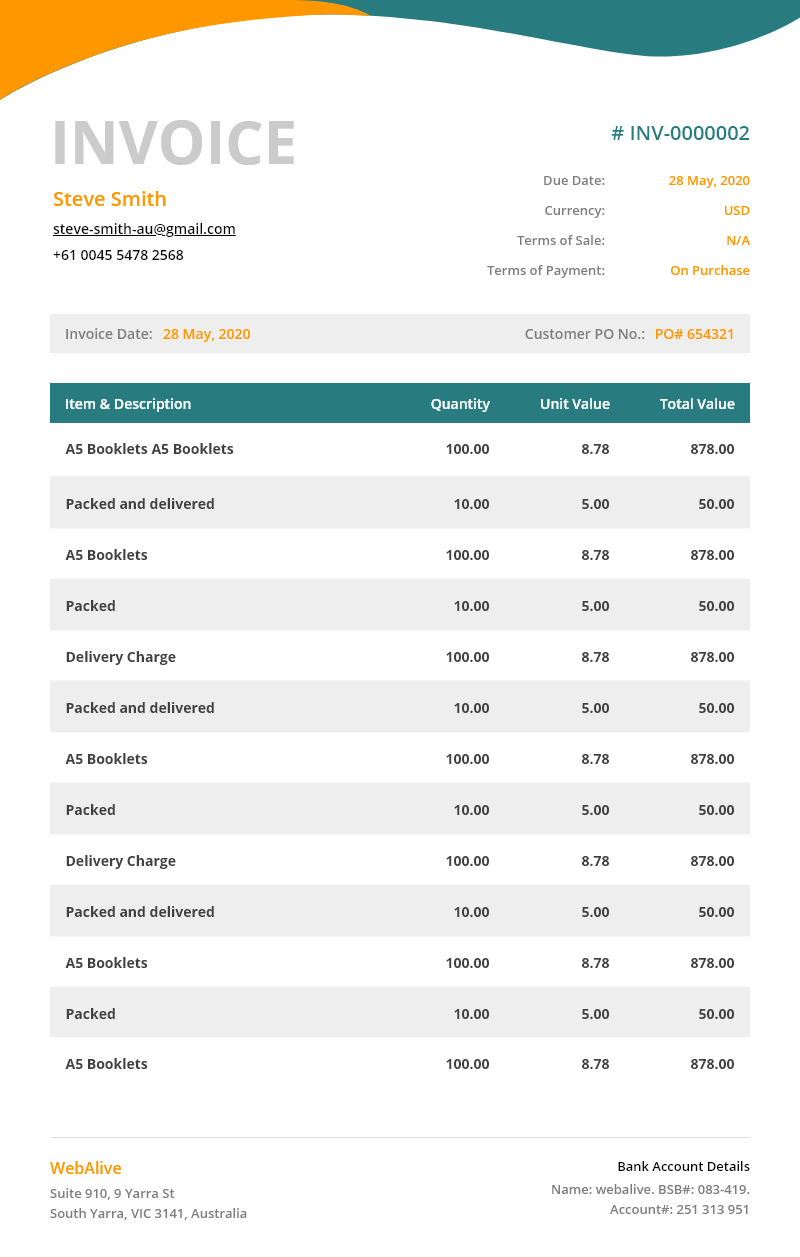Viewport: 800px width, 1257px height.
Task: Click the Bank Account Details heading
Action: (x=683, y=1167)
